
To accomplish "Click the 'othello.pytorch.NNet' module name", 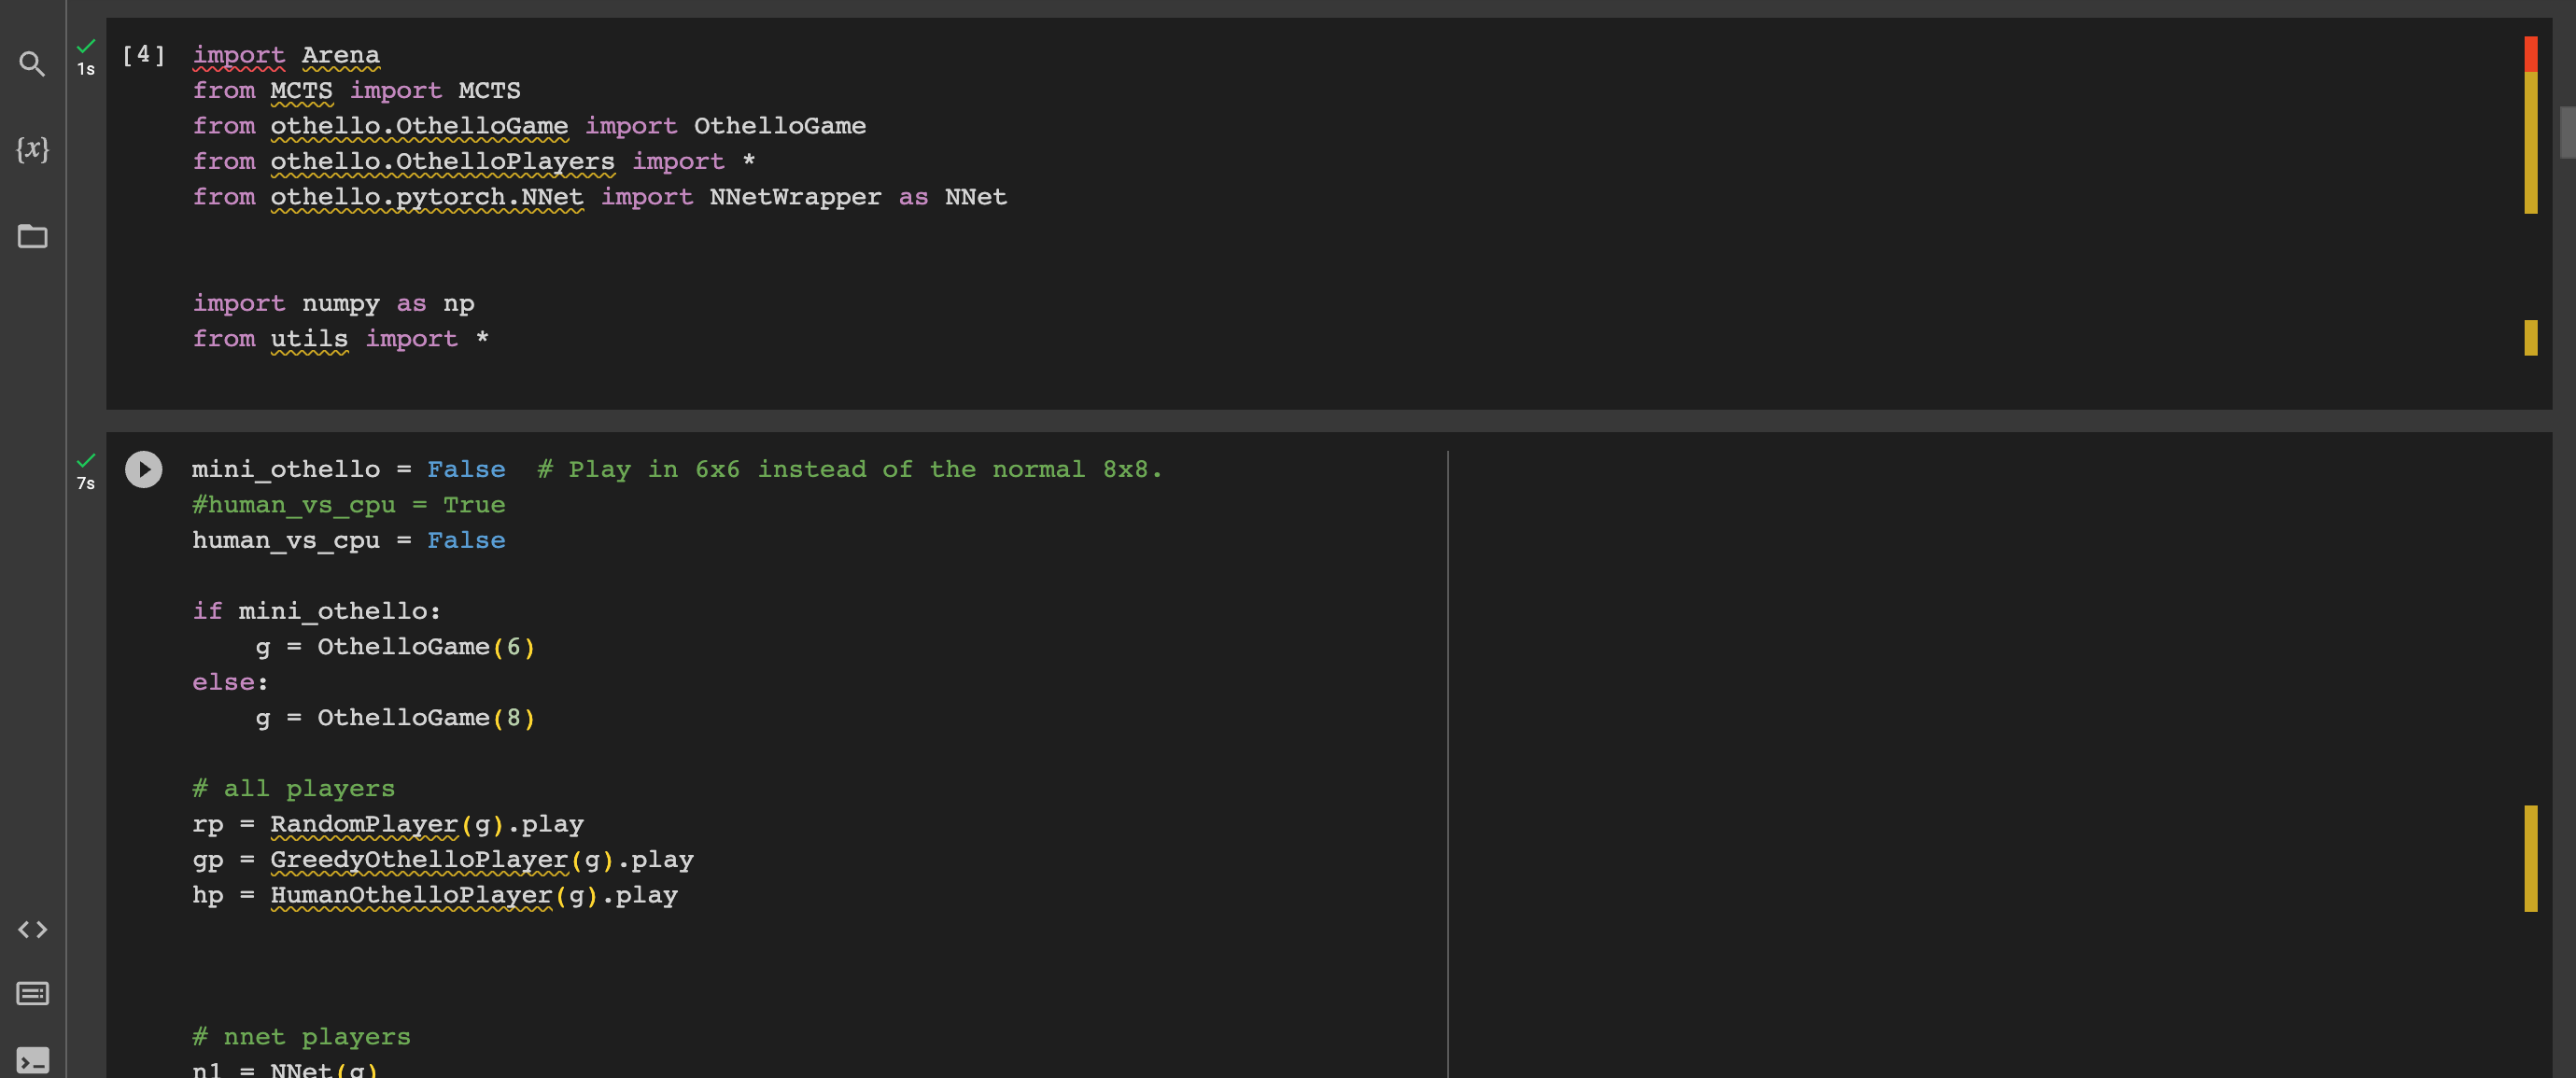I will coord(427,197).
